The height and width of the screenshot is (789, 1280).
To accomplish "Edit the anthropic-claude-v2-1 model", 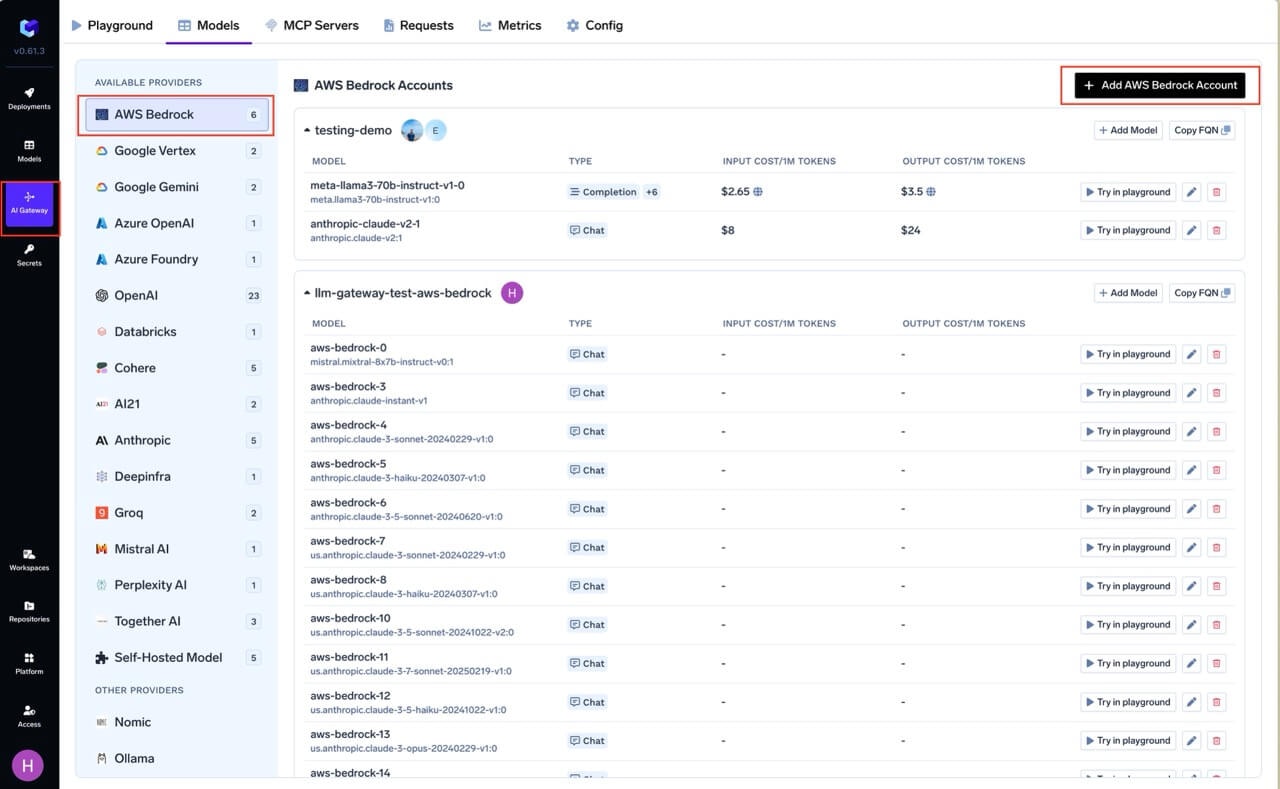I will tap(1191, 230).
